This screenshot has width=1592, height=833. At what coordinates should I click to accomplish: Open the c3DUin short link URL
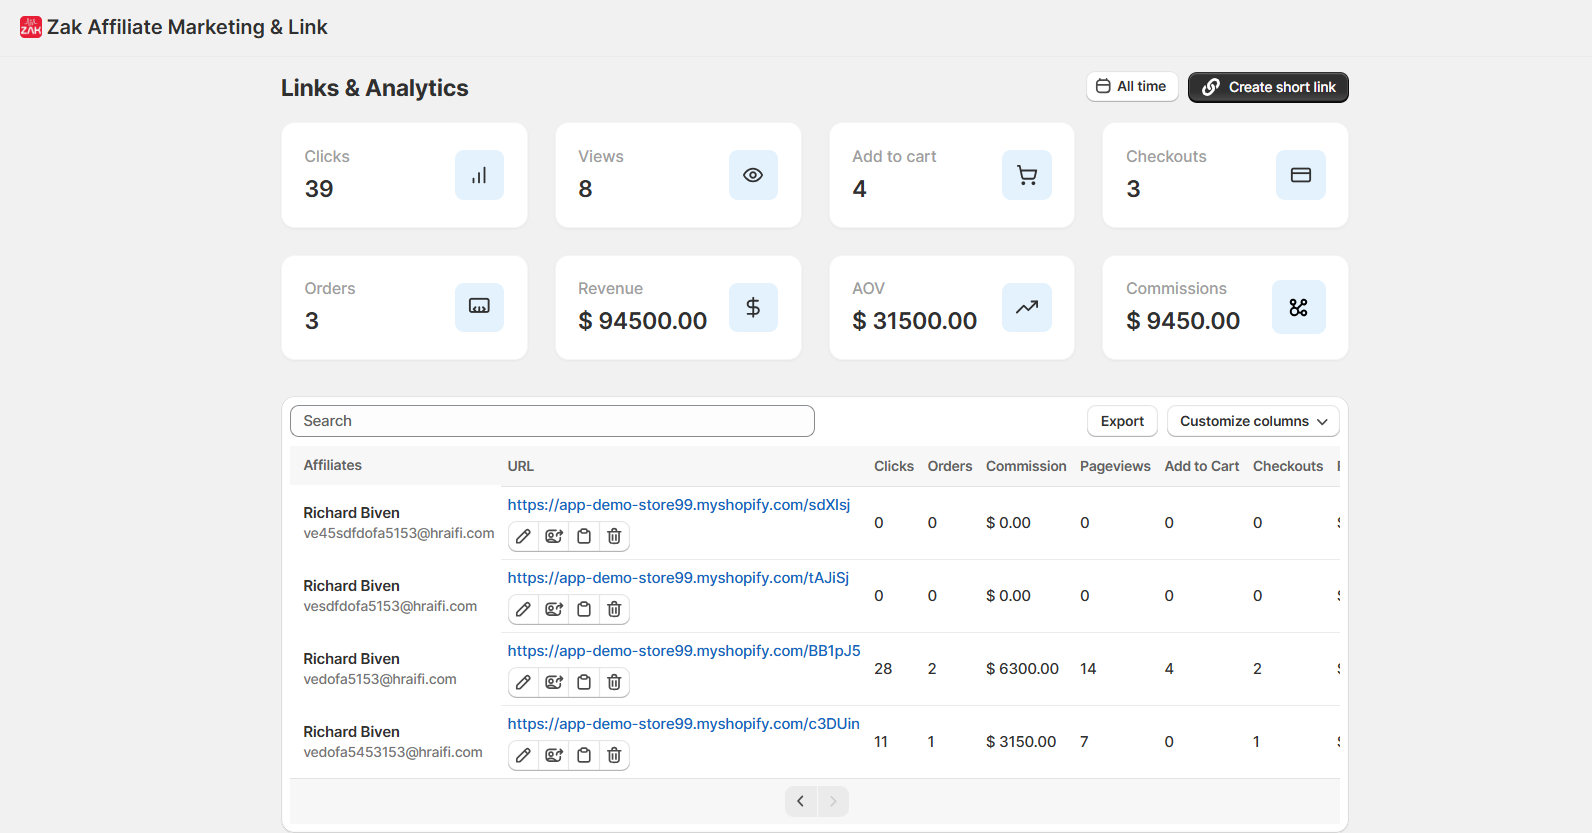(683, 724)
